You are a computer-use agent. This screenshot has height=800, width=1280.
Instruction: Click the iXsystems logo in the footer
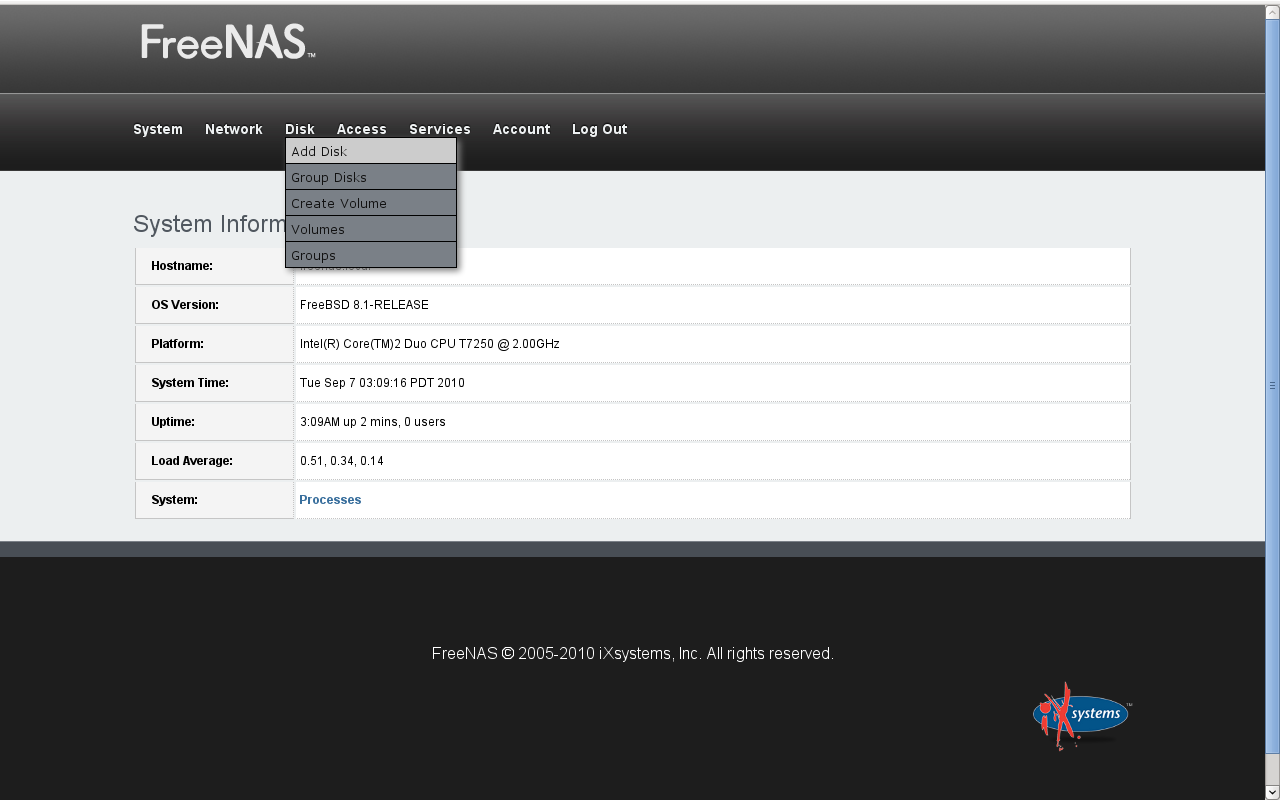pos(1082,715)
